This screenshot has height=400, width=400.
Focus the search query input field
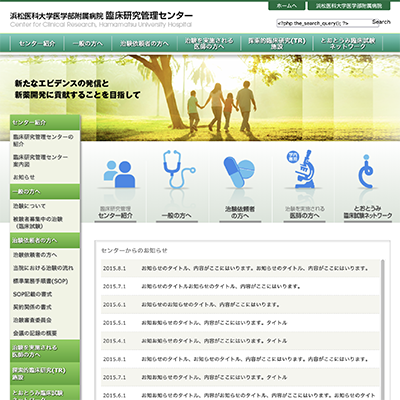pos(323,23)
